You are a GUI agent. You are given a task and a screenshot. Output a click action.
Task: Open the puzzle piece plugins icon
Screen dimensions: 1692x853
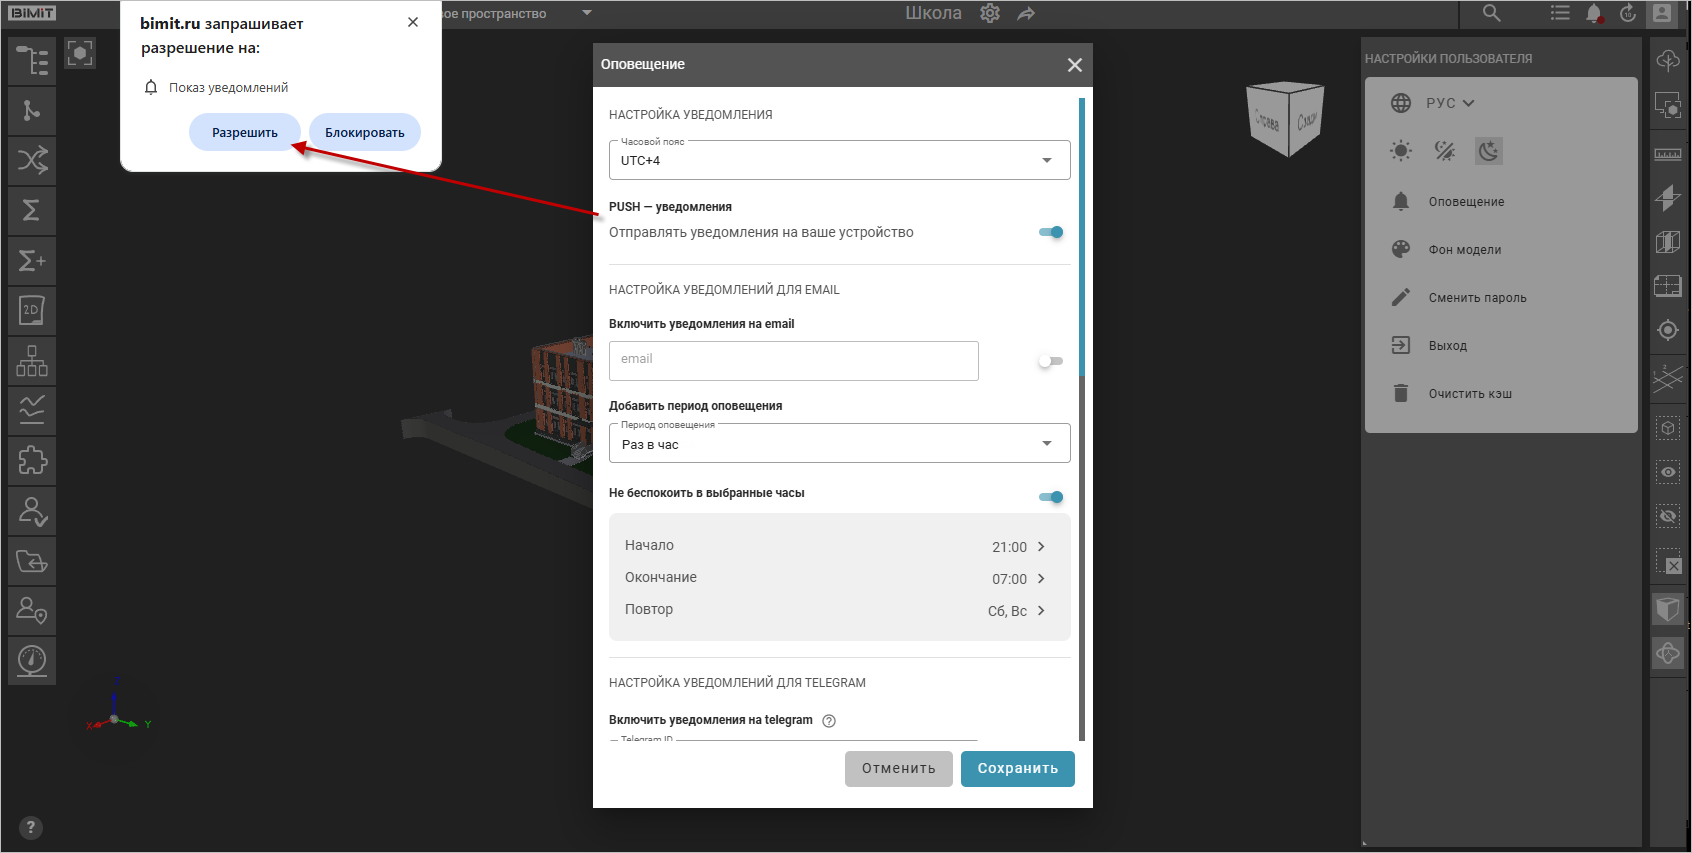pyautogui.click(x=31, y=461)
